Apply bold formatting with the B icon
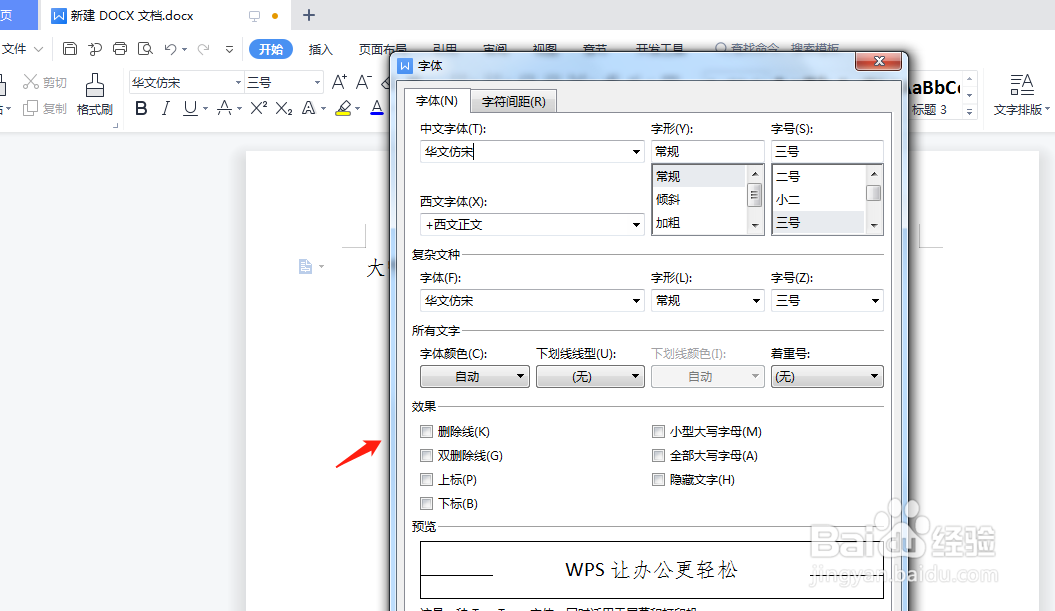 141,108
